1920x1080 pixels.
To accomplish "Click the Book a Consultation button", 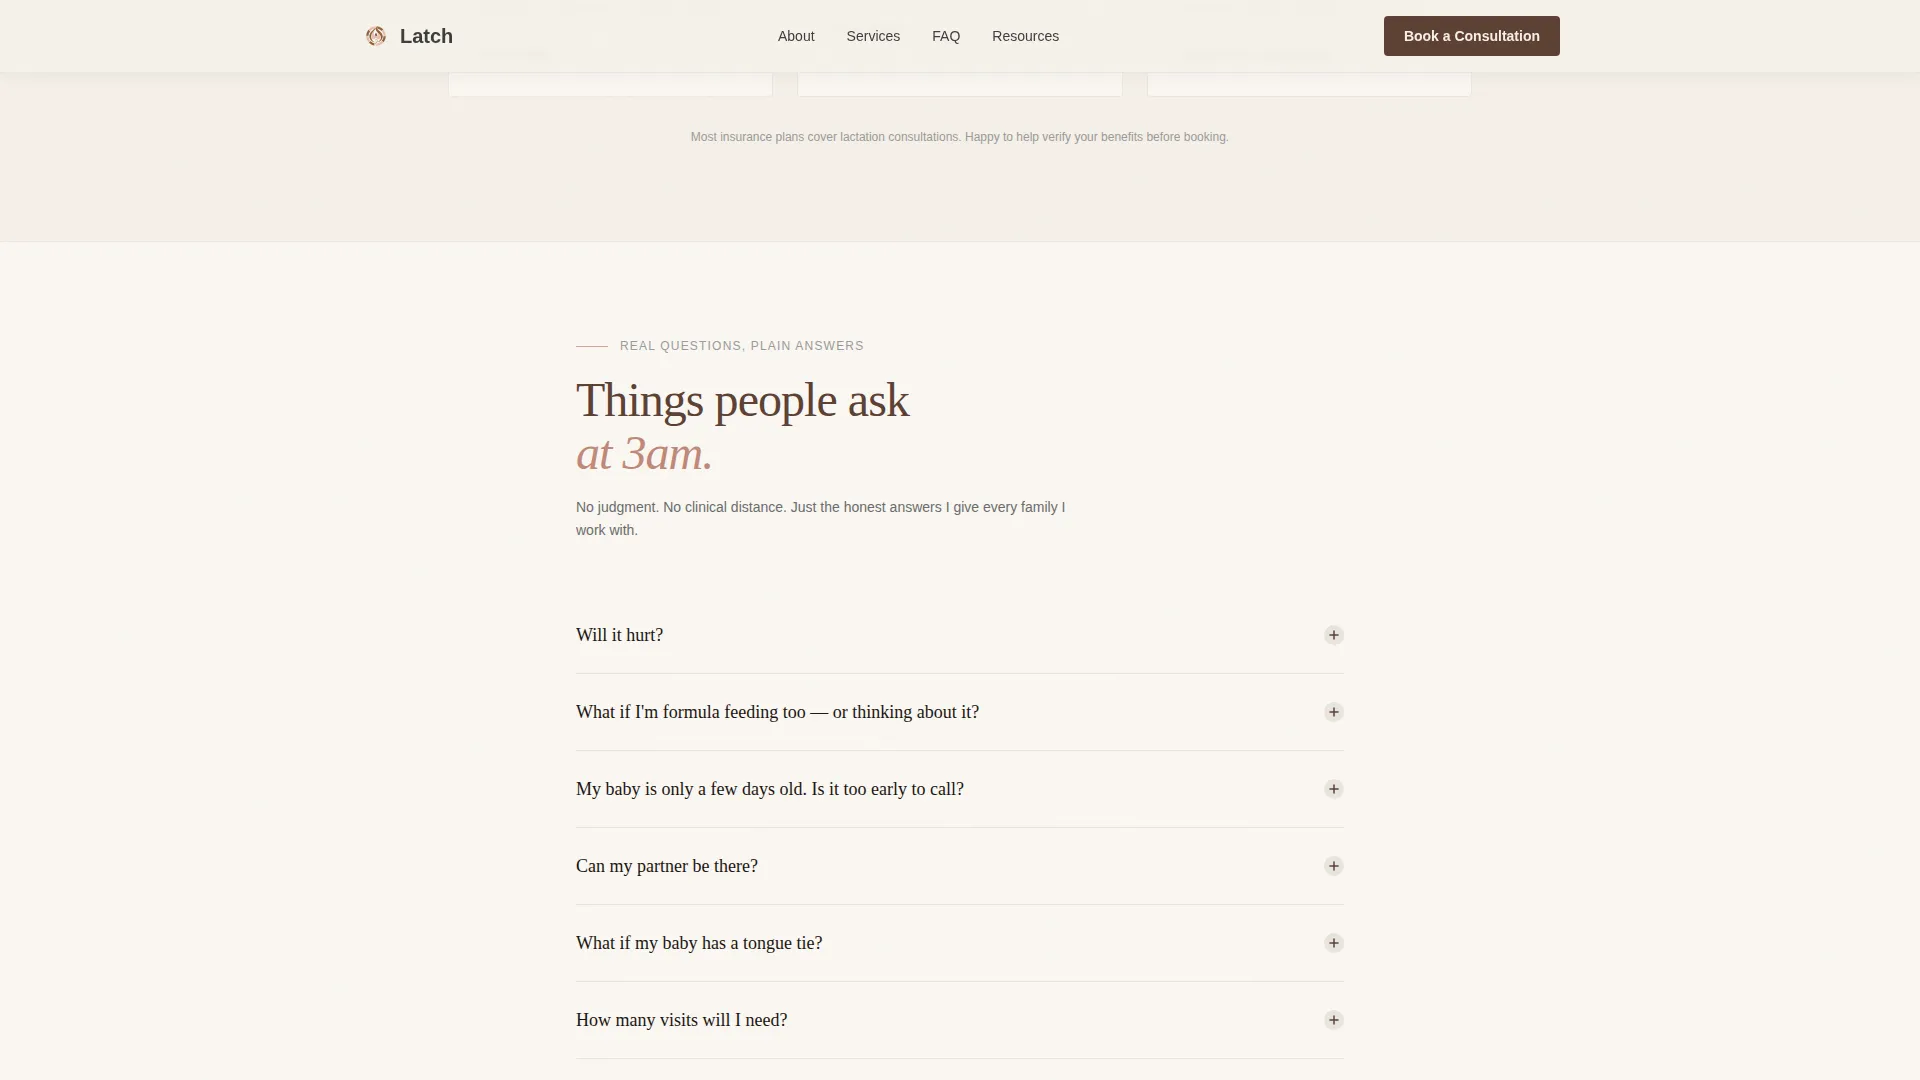I will coord(1471,36).
